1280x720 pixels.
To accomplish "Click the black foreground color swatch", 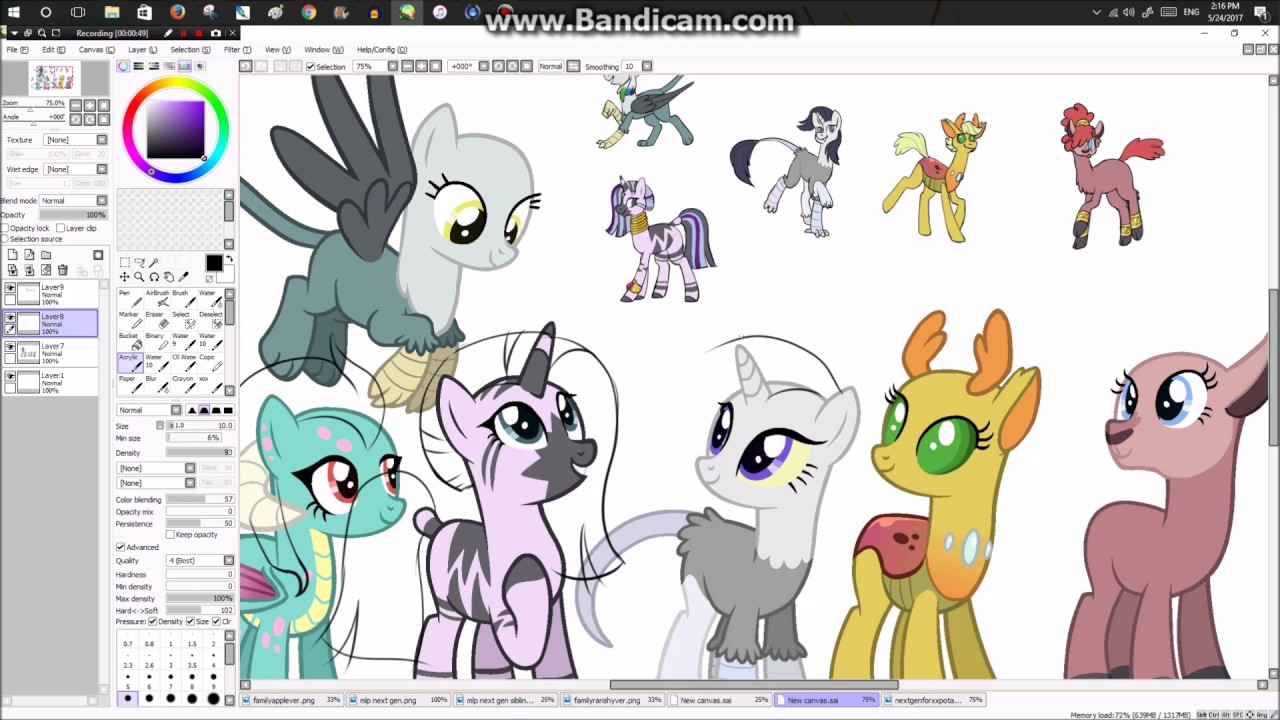I will [214, 263].
